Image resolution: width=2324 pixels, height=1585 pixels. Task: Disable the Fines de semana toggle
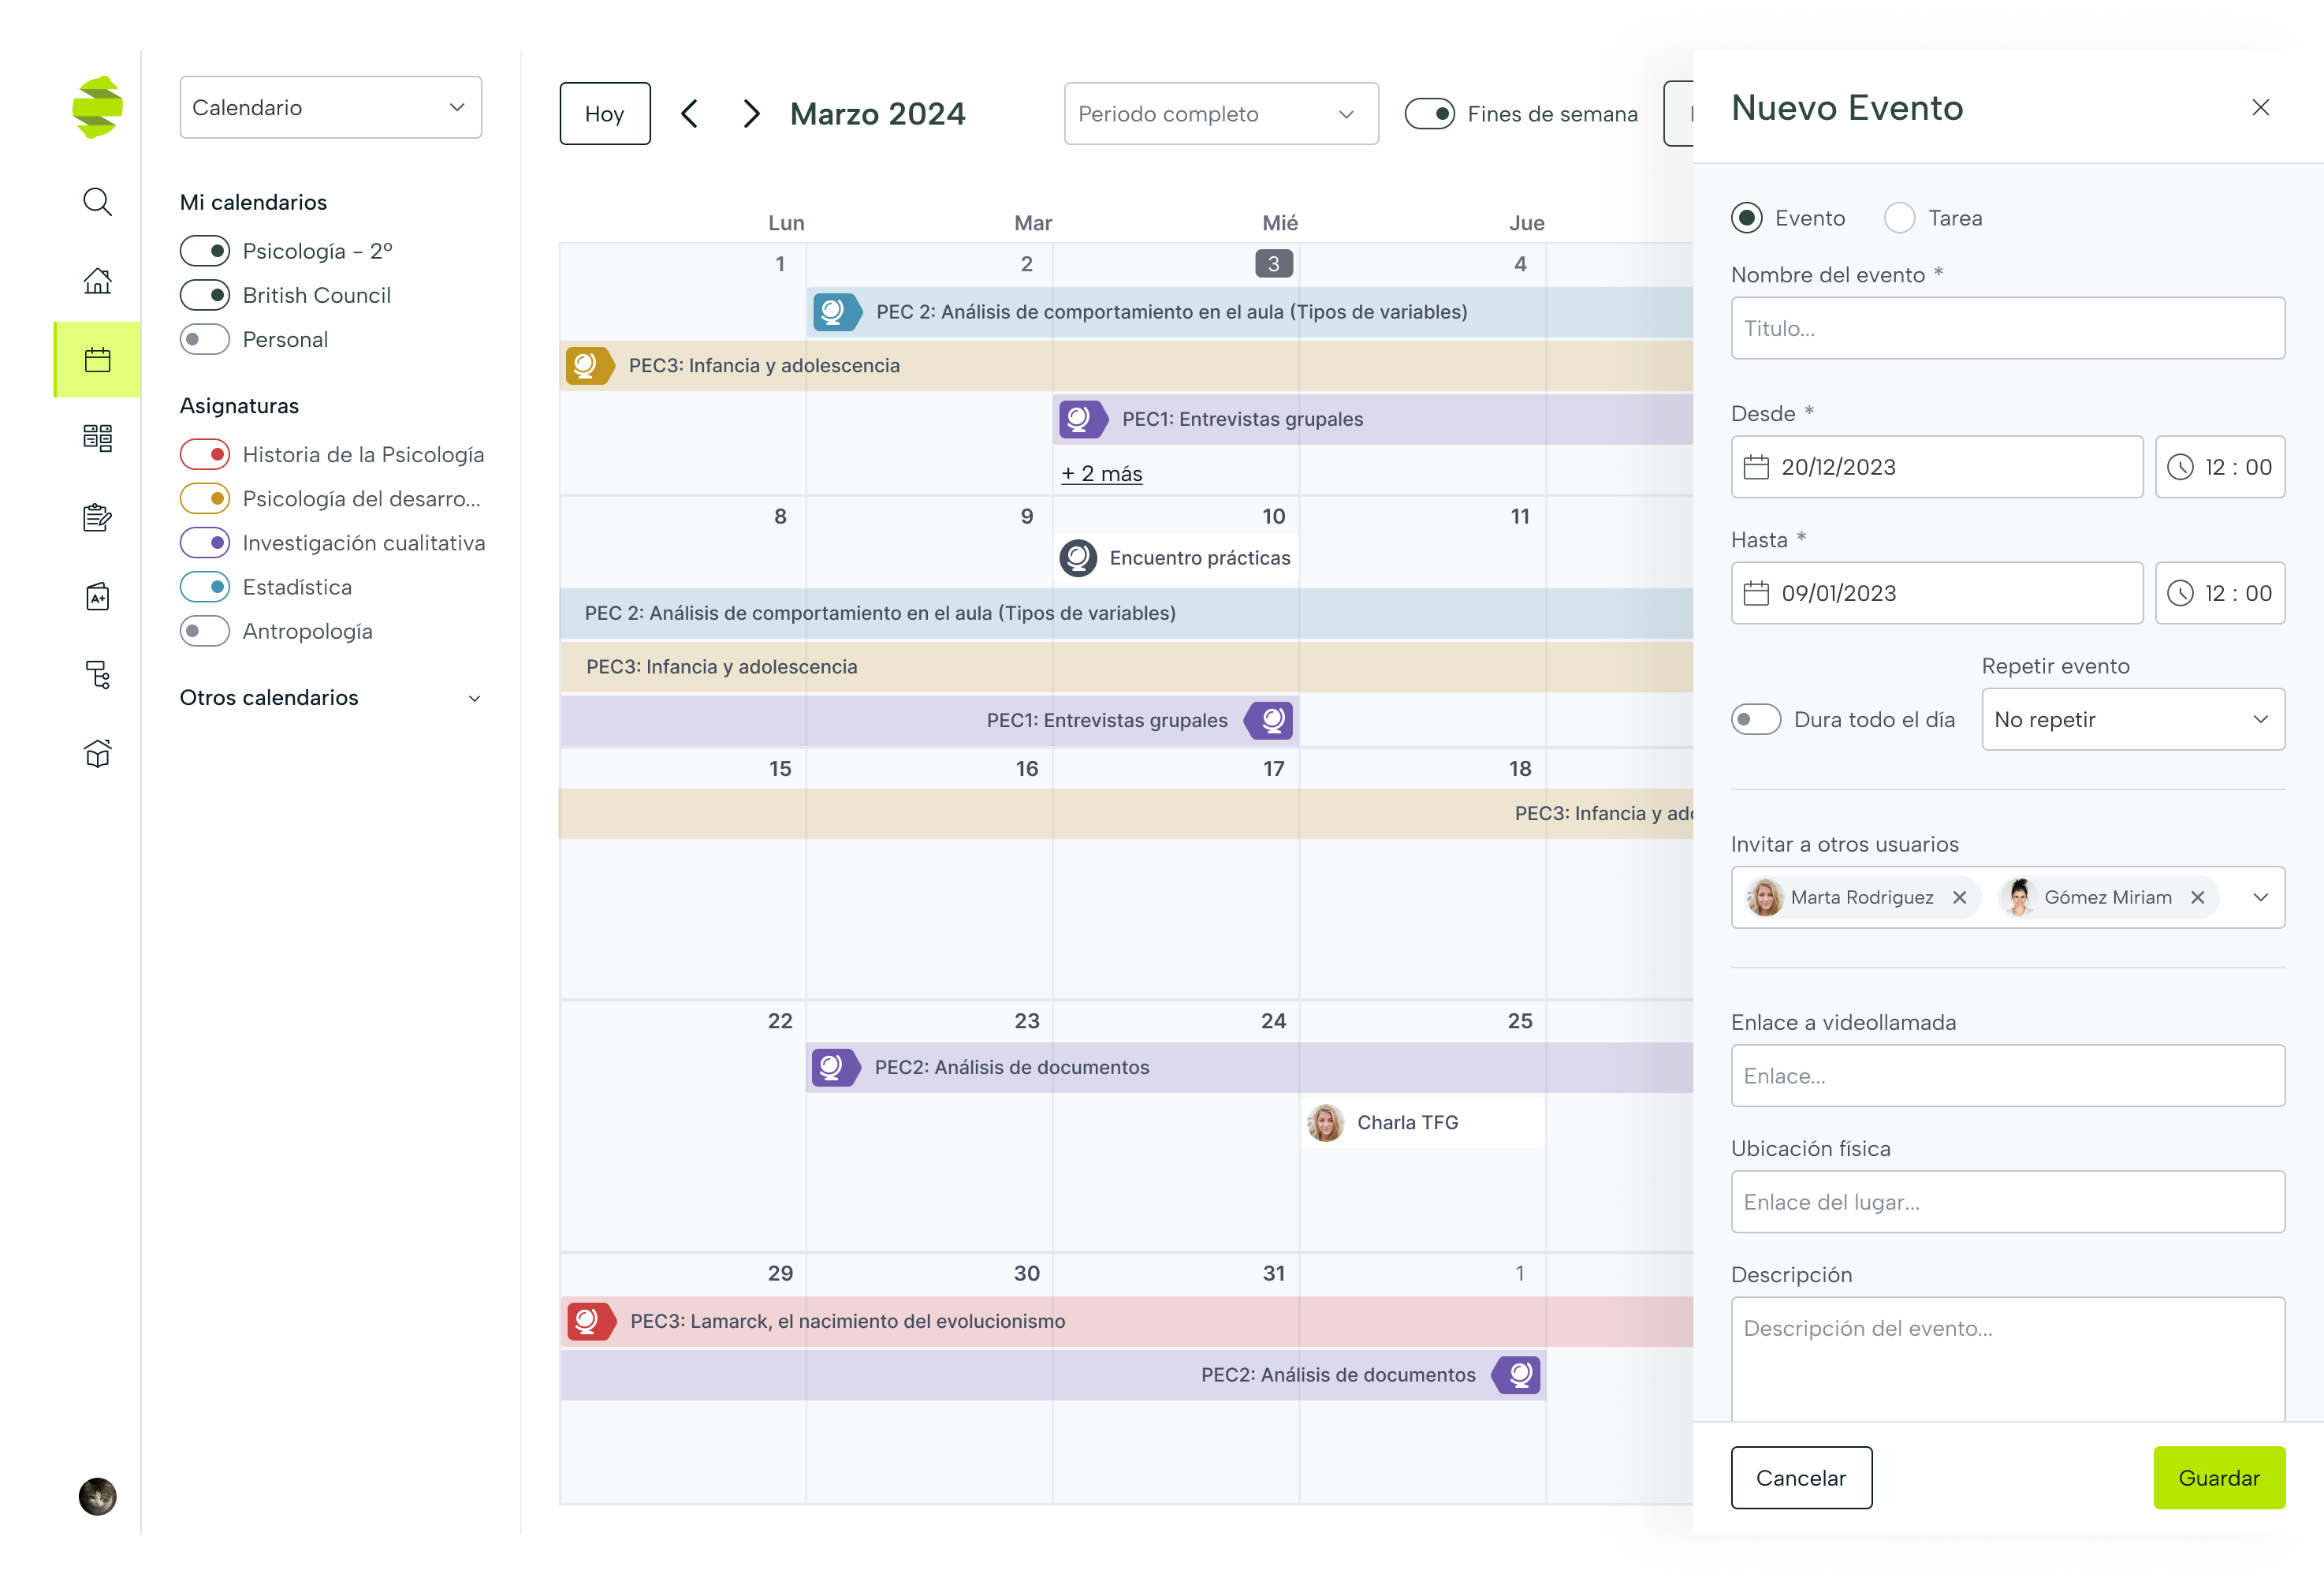(1429, 114)
